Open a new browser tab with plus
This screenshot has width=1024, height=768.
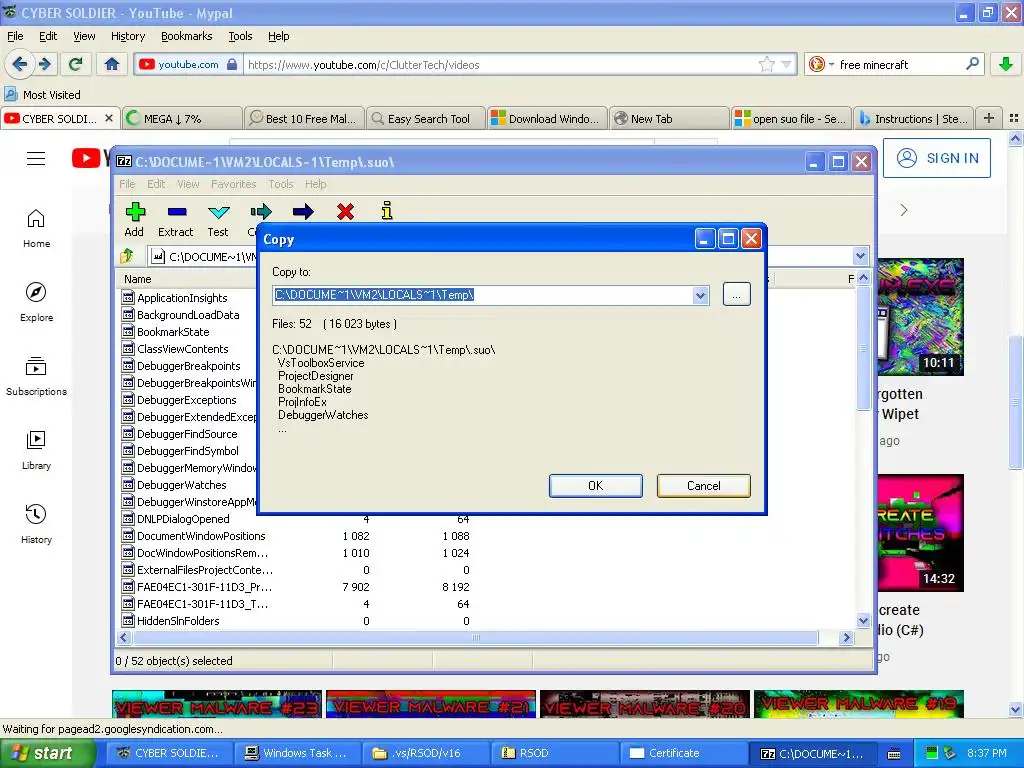(989, 118)
